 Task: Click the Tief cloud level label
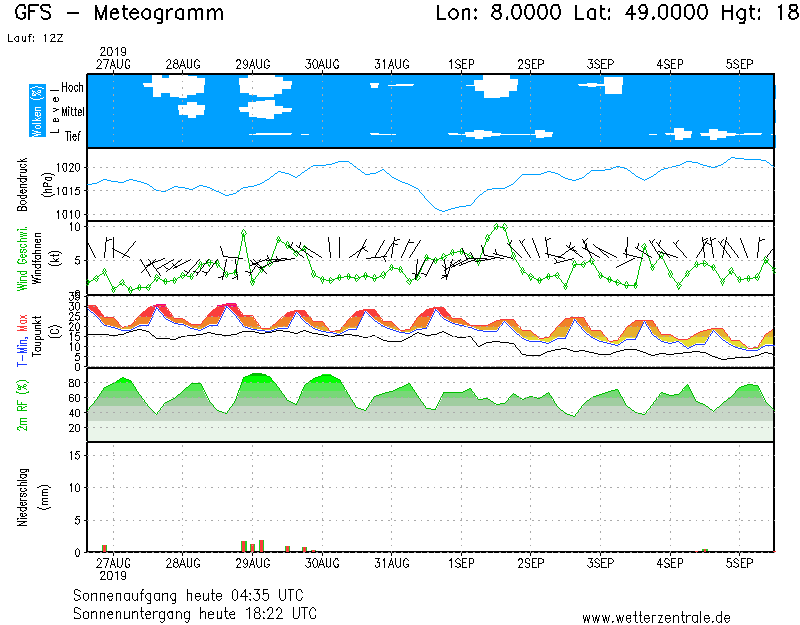(x=72, y=137)
